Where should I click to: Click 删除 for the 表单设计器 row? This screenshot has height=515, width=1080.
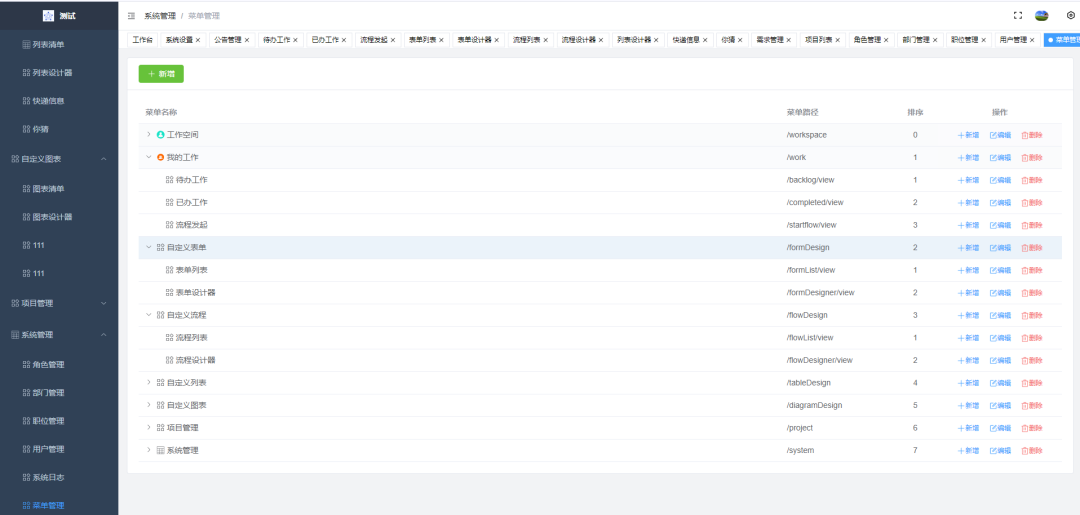pos(1031,293)
